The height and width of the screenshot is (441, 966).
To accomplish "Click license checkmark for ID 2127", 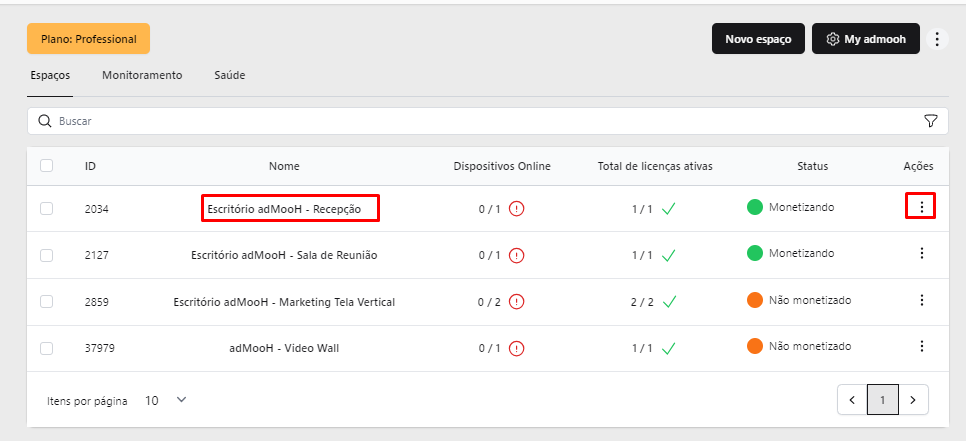I will point(668,256).
